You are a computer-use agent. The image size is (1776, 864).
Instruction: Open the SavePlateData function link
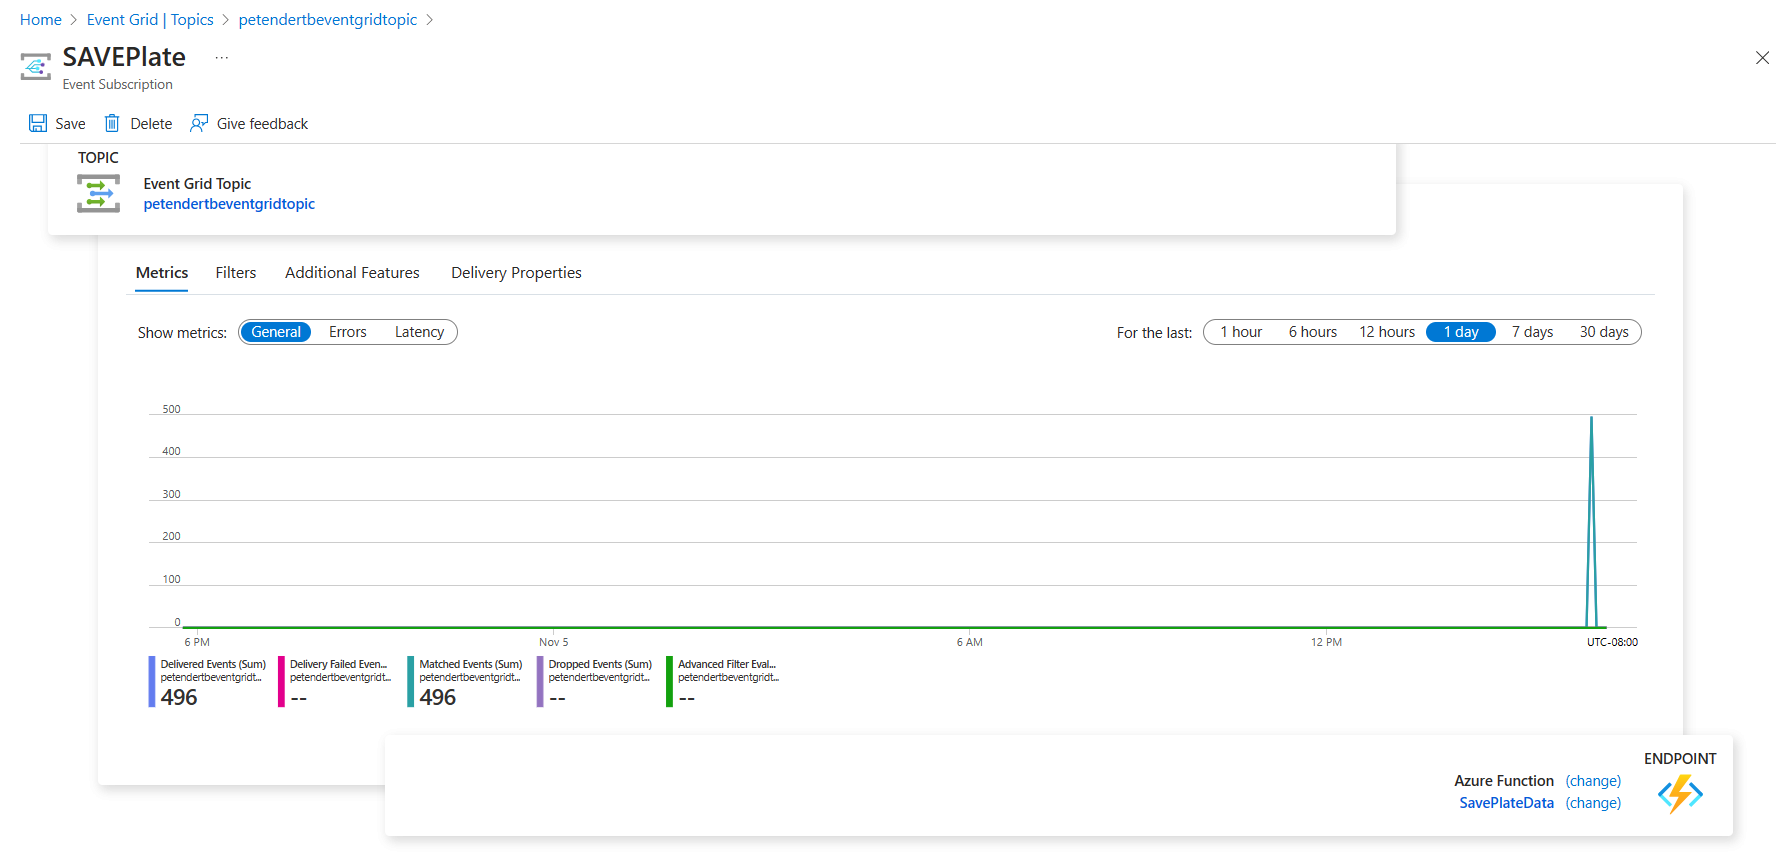[x=1506, y=803]
